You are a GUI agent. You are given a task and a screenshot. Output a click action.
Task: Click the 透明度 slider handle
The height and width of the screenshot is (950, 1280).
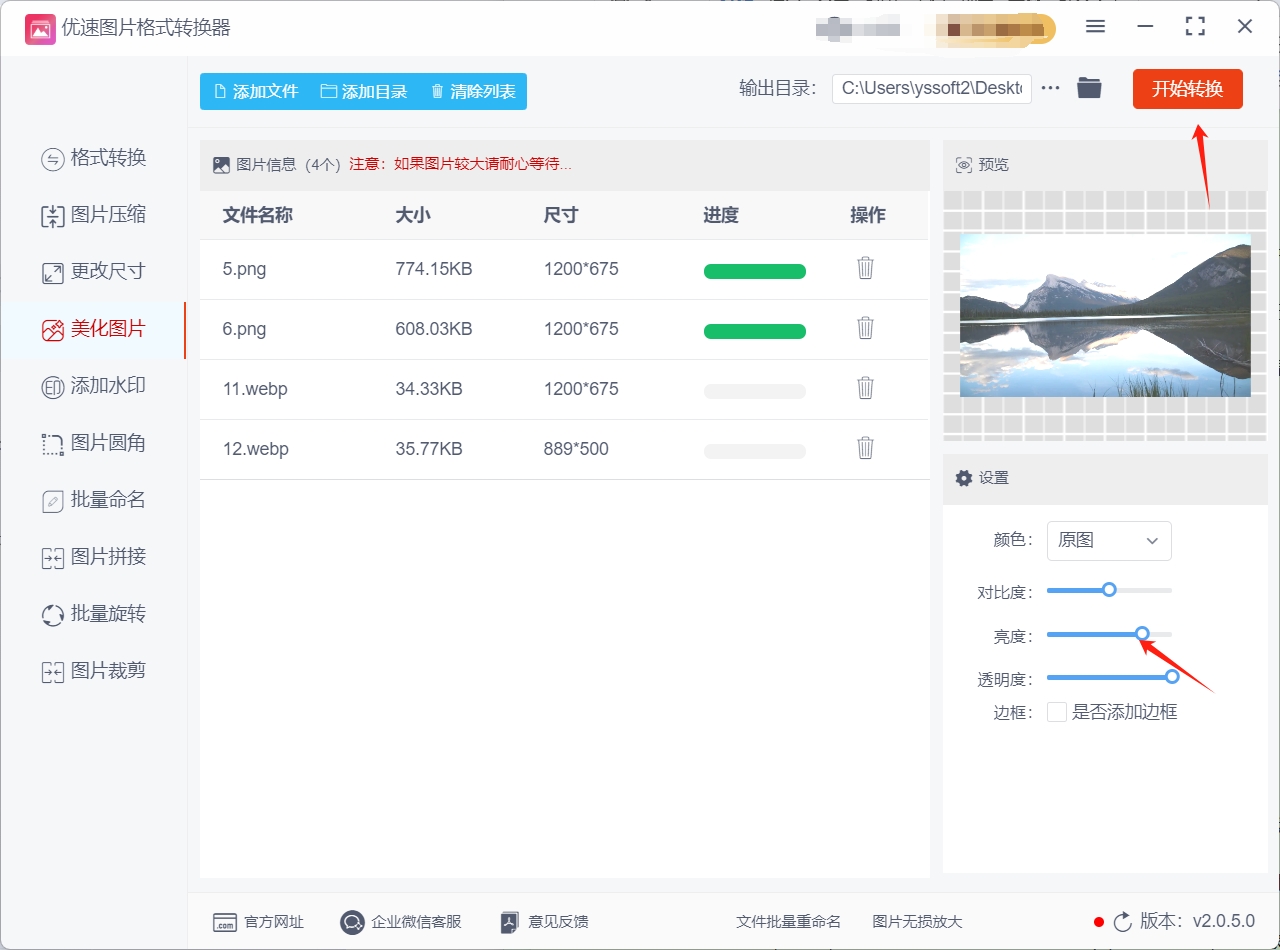(1173, 677)
